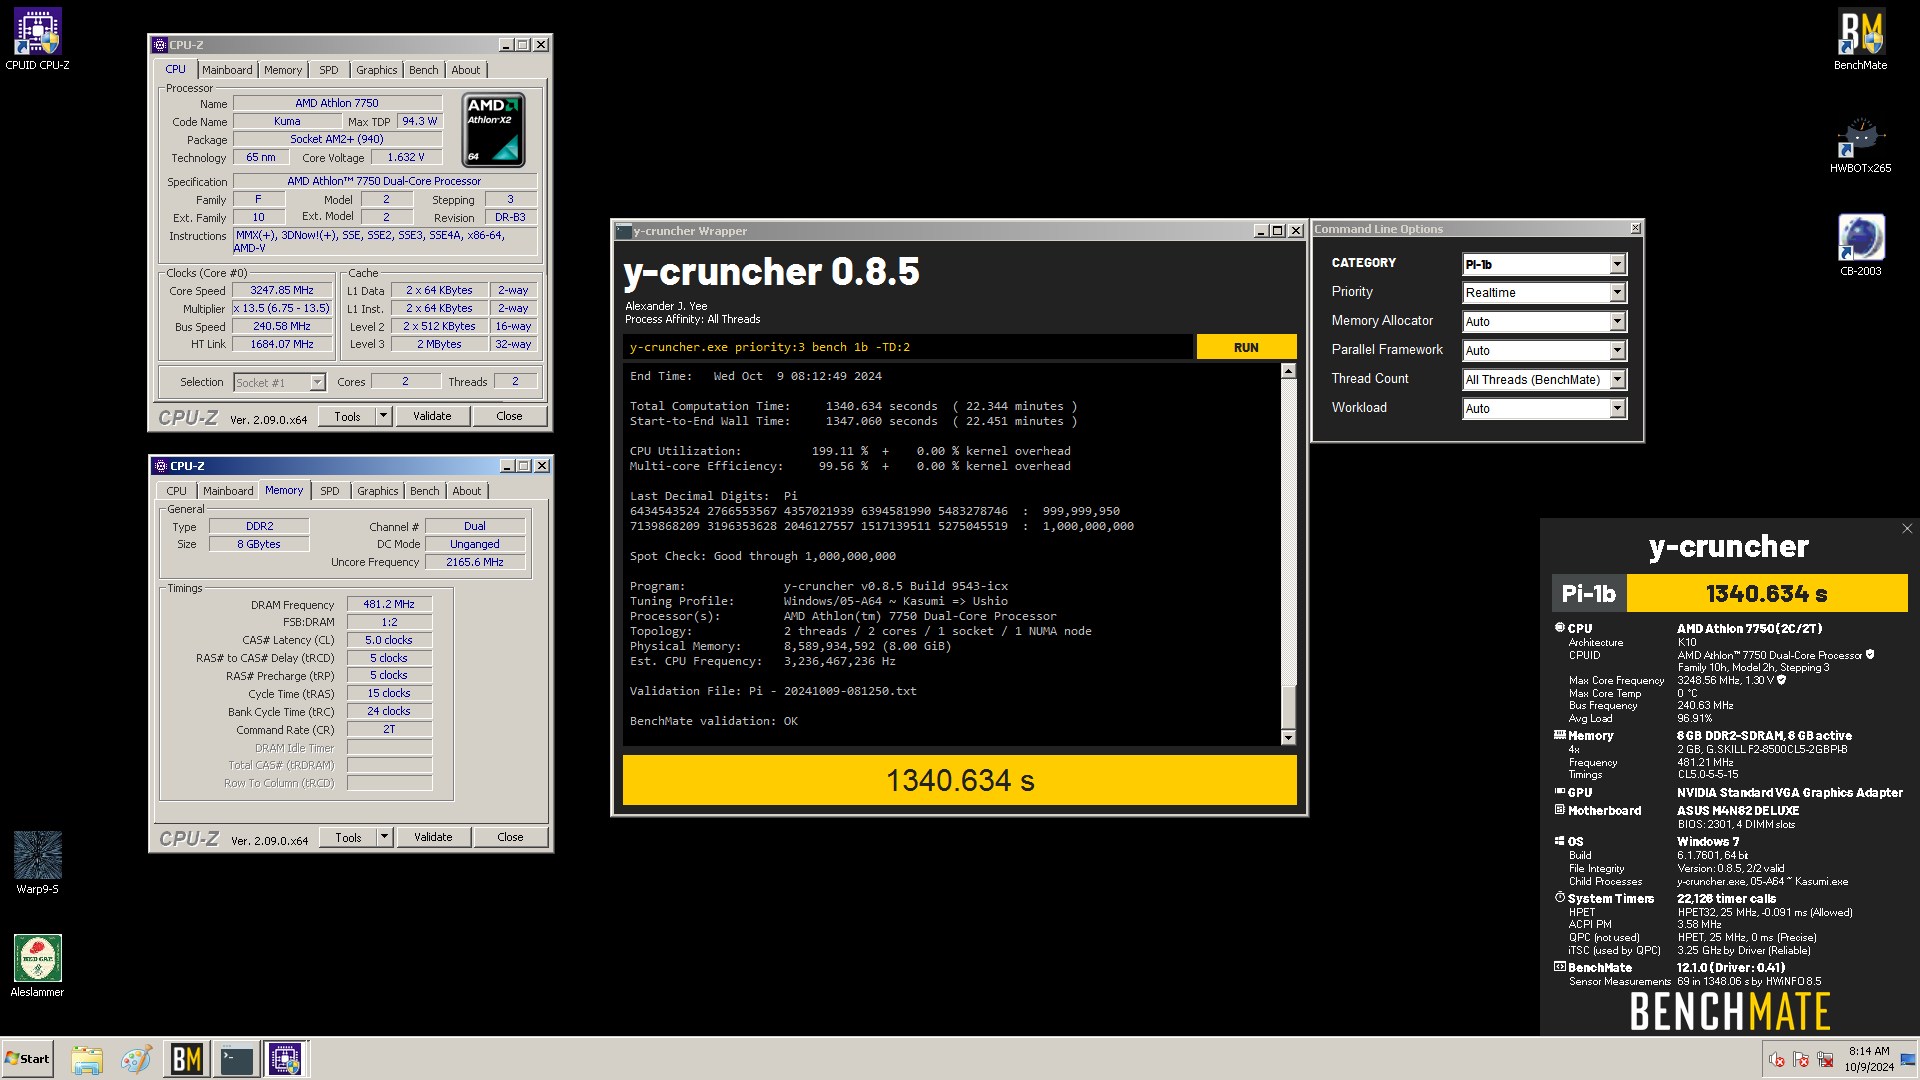Click the Validation File line in output
The image size is (1920, 1080).
click(x=773, y=691)
